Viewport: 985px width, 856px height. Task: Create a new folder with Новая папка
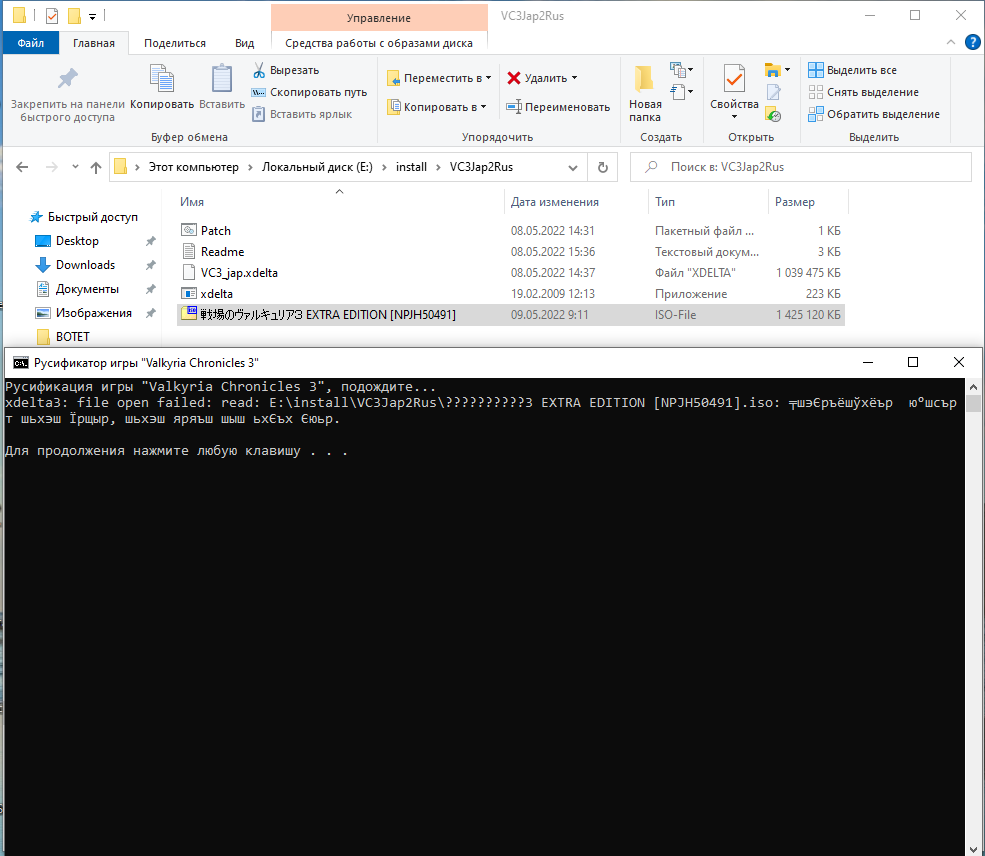coord(645,93)
